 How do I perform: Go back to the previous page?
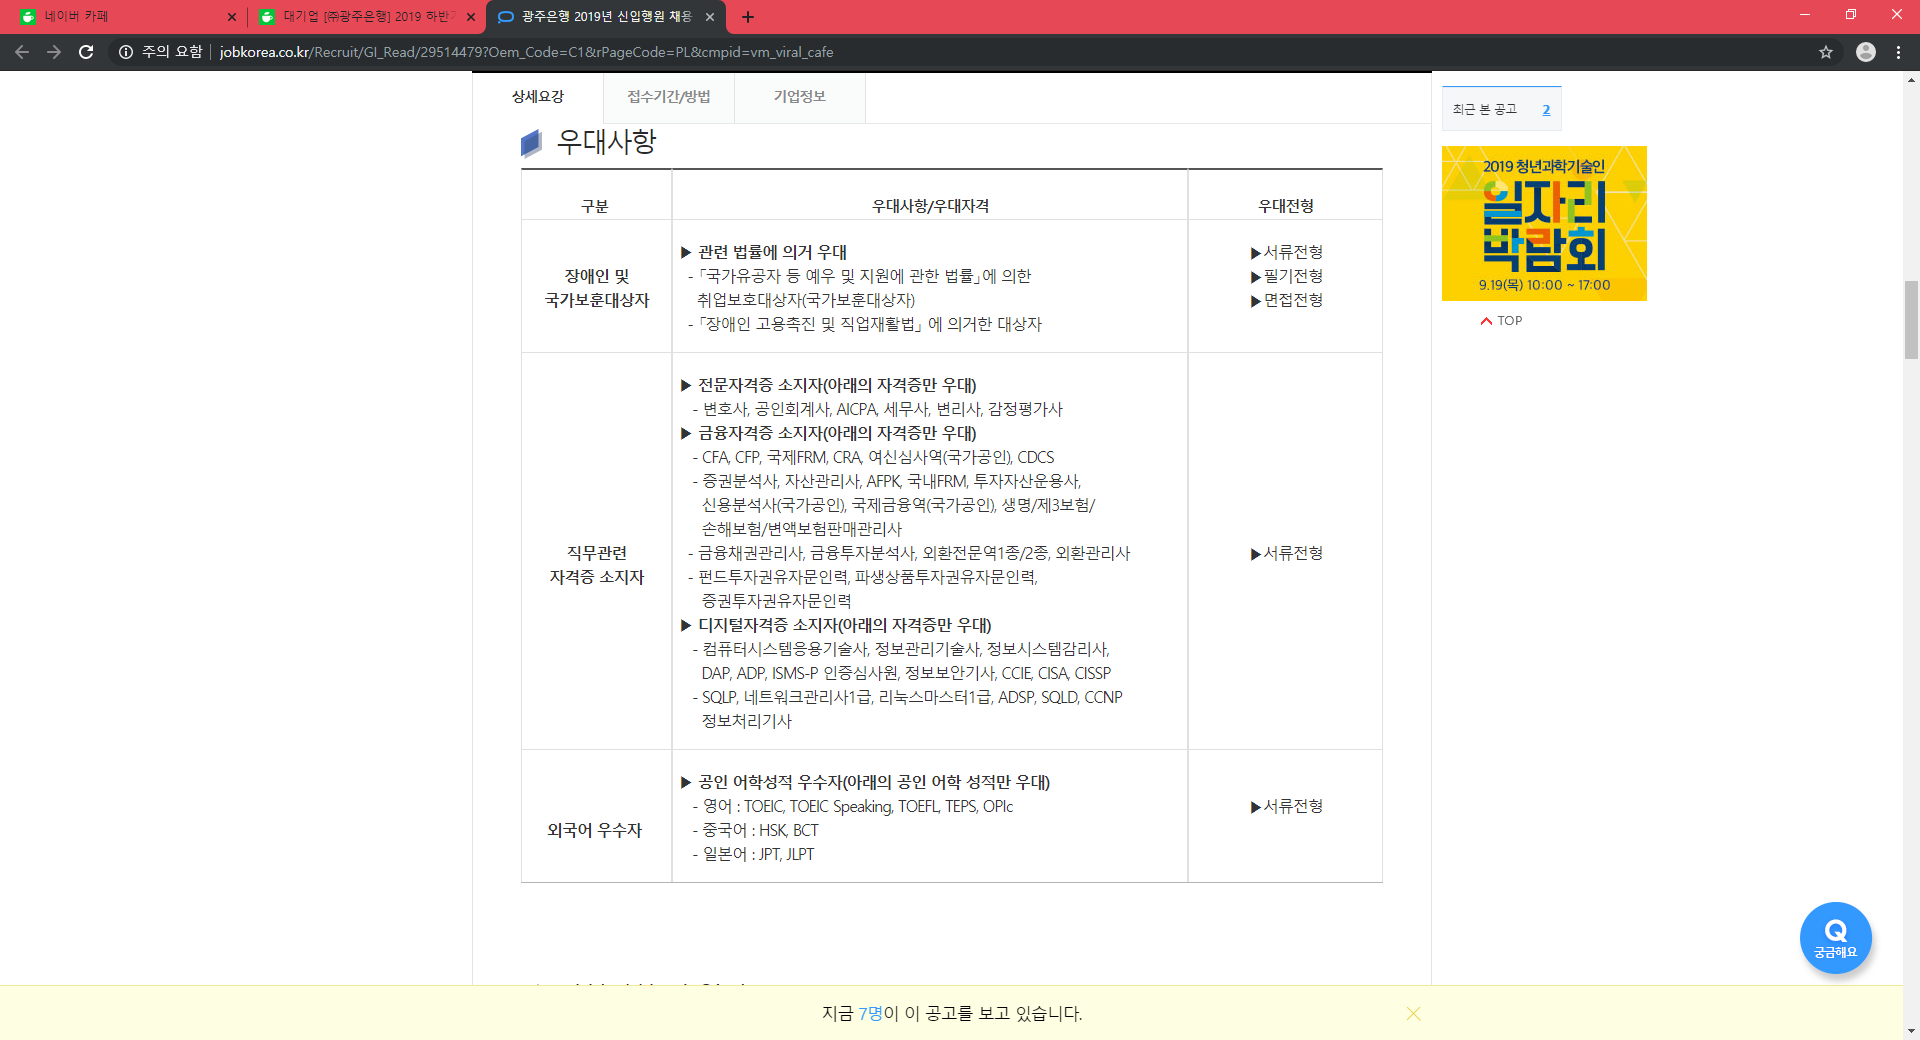[x=22, y=52]
